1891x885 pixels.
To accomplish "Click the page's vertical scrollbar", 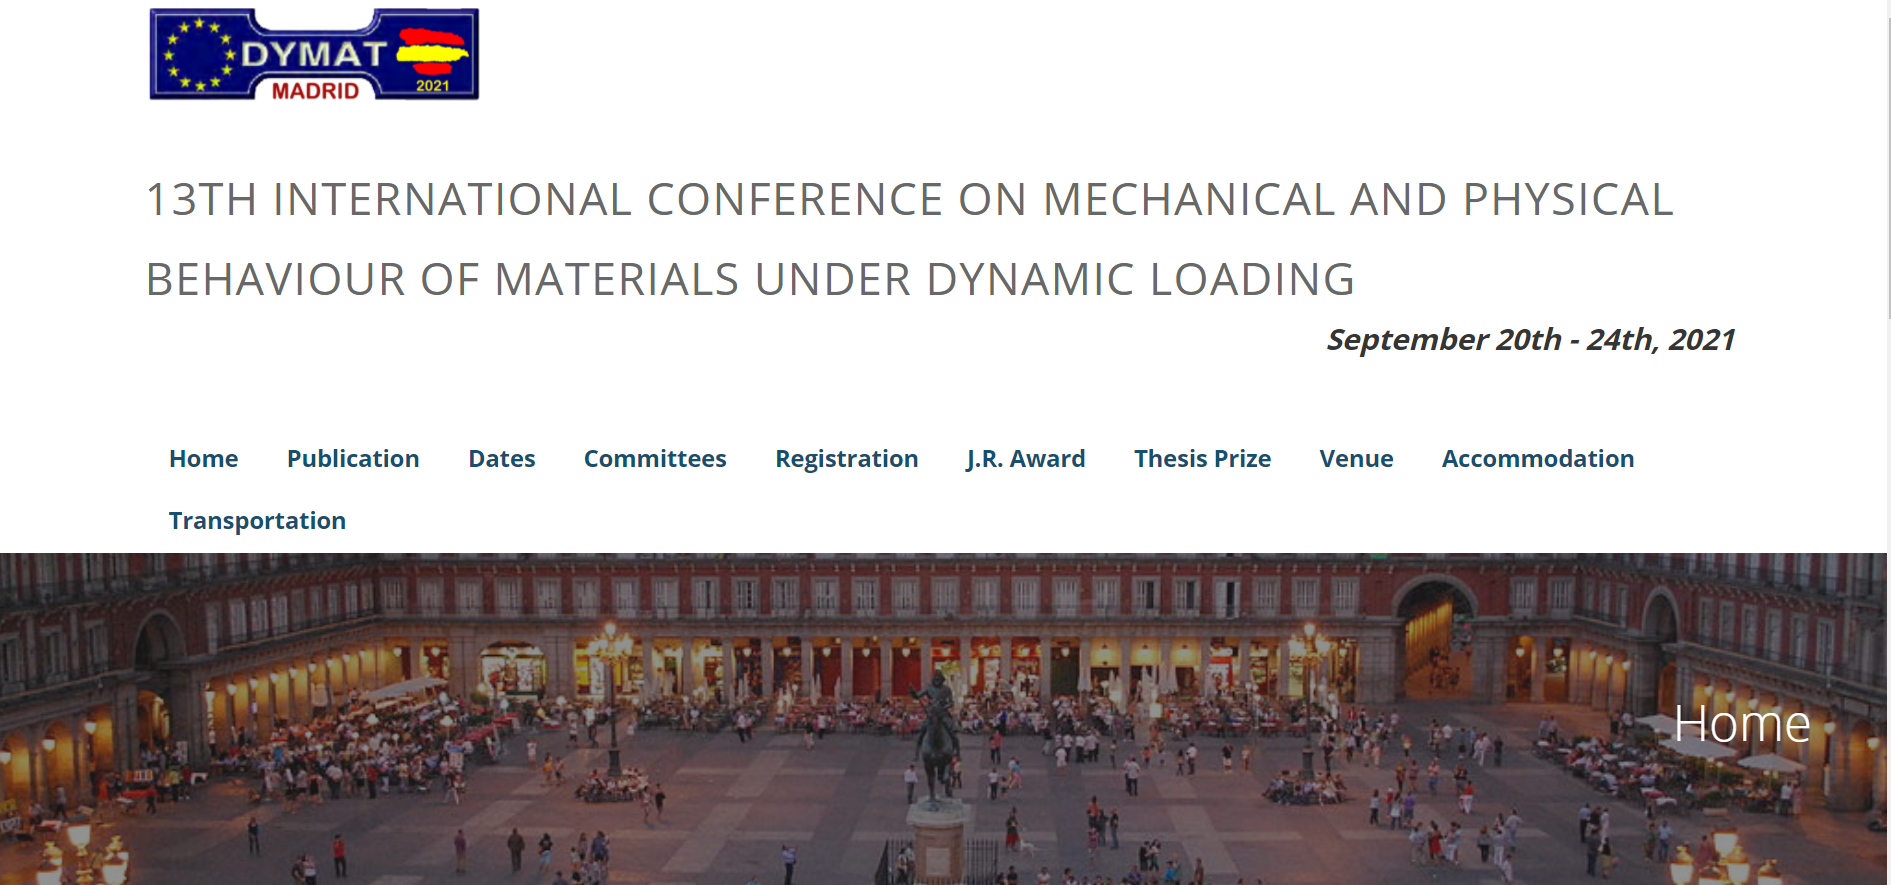I will click(x=1886, y=160).
